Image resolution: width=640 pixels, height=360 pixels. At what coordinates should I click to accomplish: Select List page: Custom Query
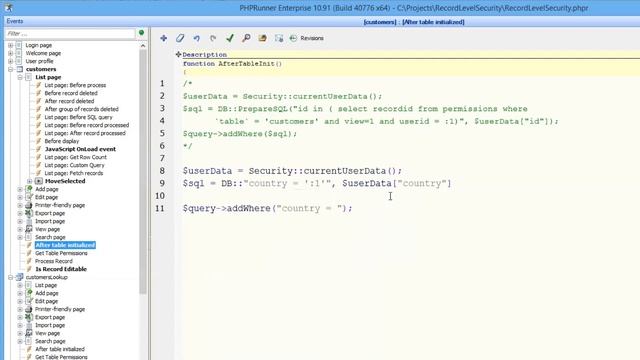tap(74, 165)
